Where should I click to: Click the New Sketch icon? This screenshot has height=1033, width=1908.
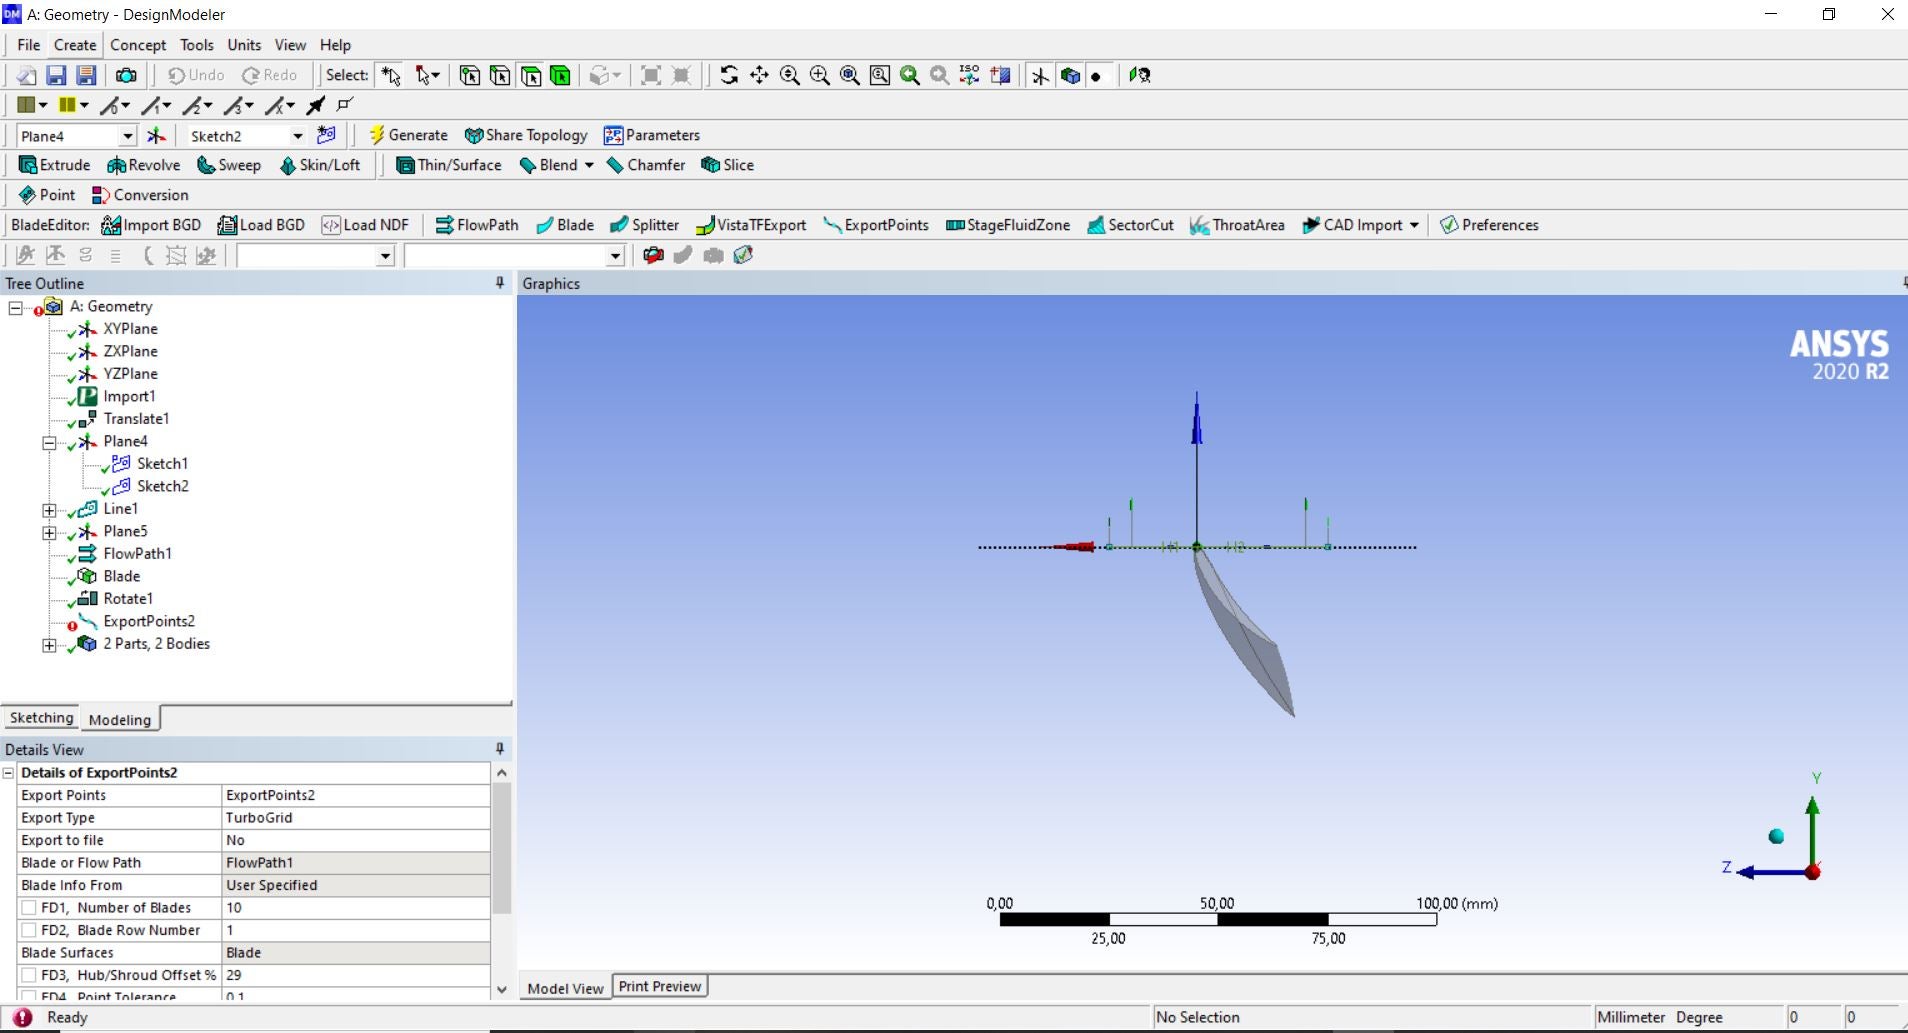click(326, 135)
